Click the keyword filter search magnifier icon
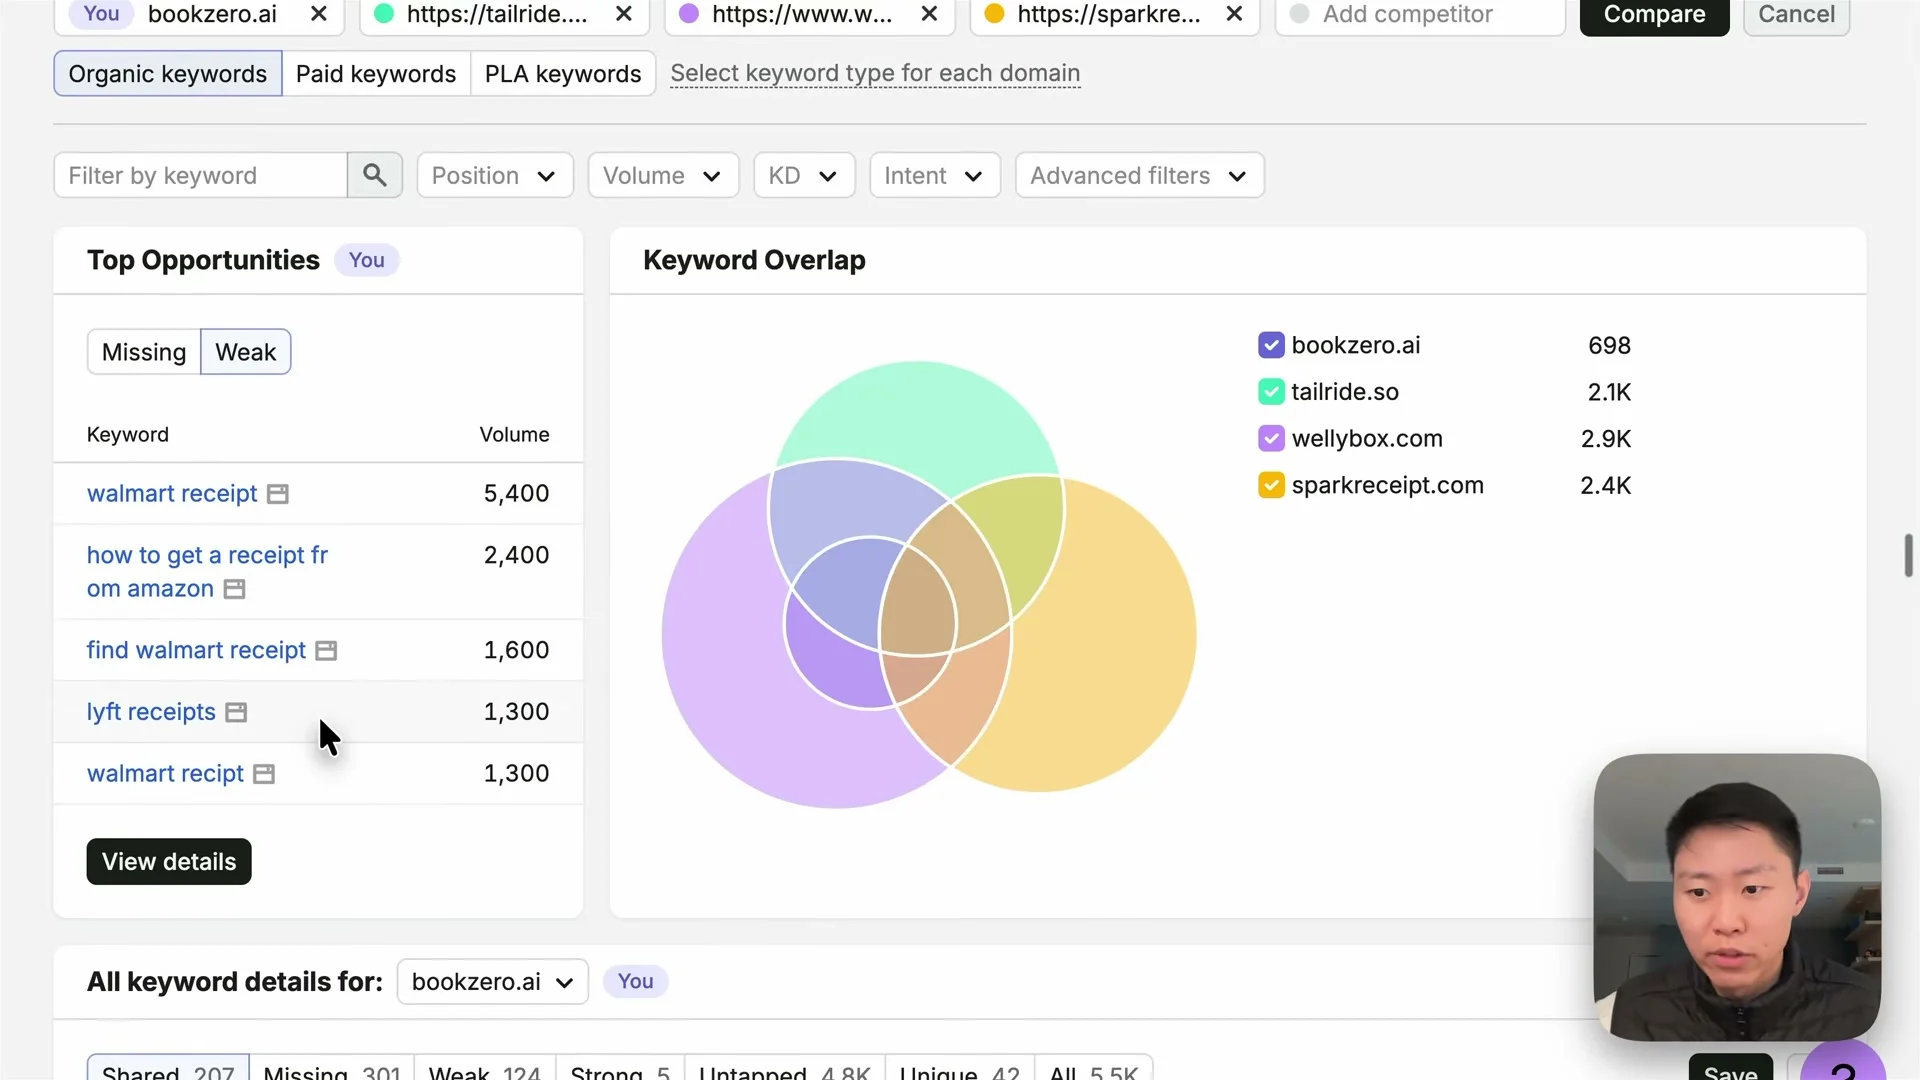 point(375,175)
